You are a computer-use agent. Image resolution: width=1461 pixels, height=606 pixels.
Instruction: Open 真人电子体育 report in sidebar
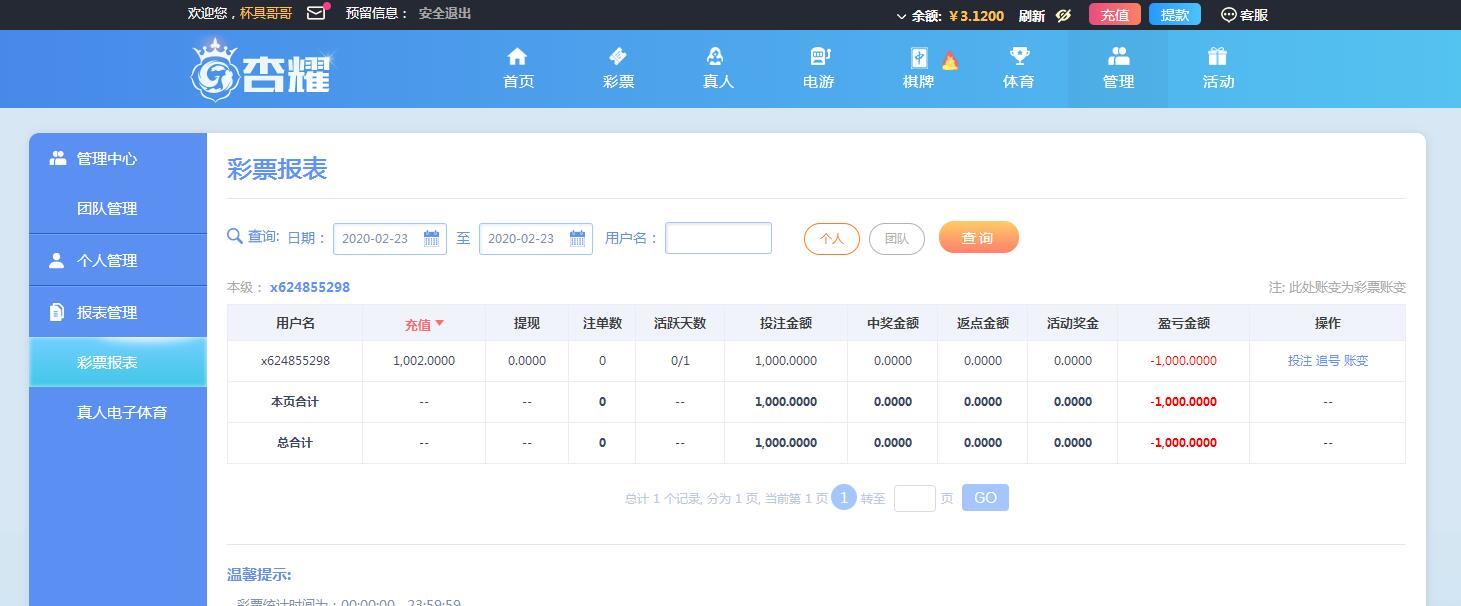point(122,412)
